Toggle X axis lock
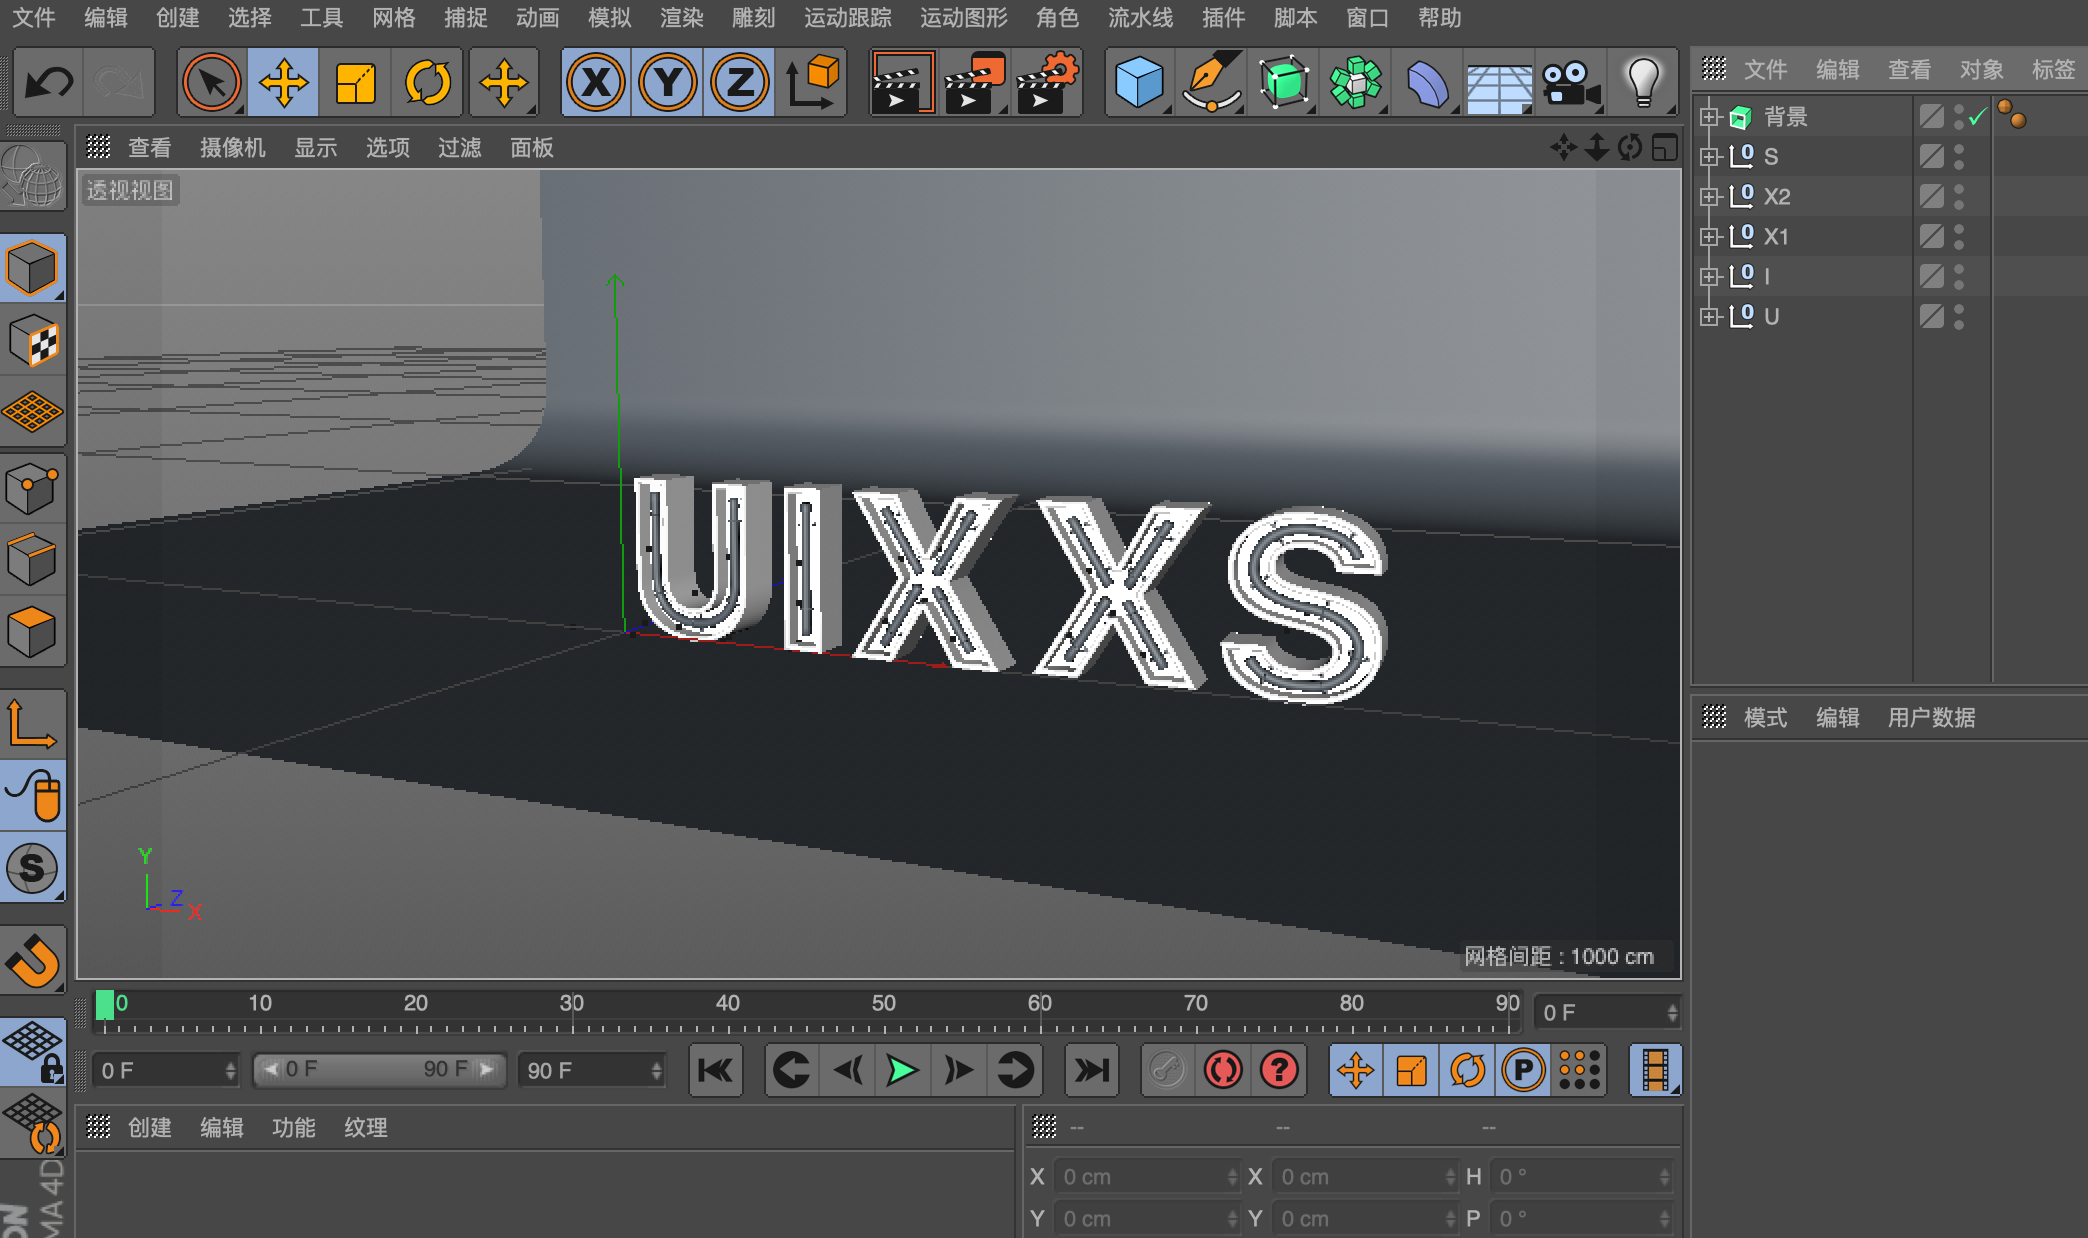The image size is (2088, 1238). coord(596,83)
